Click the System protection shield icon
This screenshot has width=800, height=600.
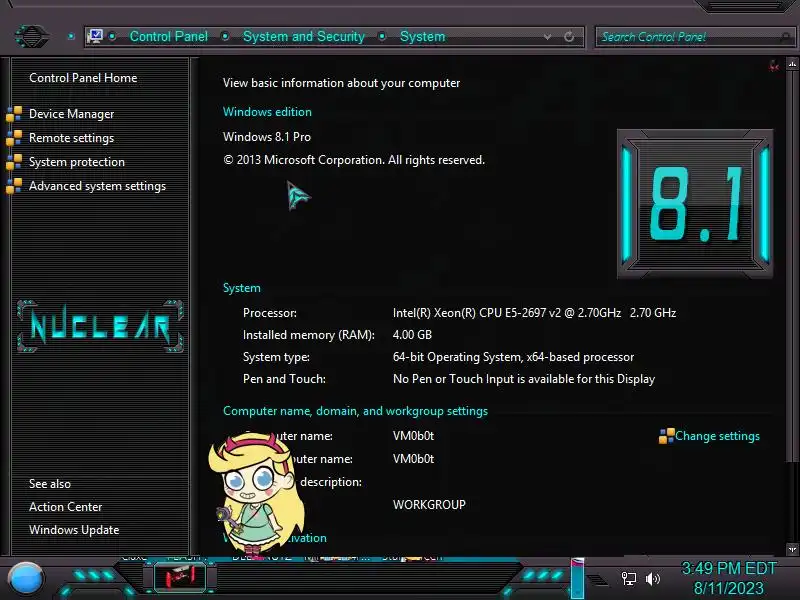point(14,162)
